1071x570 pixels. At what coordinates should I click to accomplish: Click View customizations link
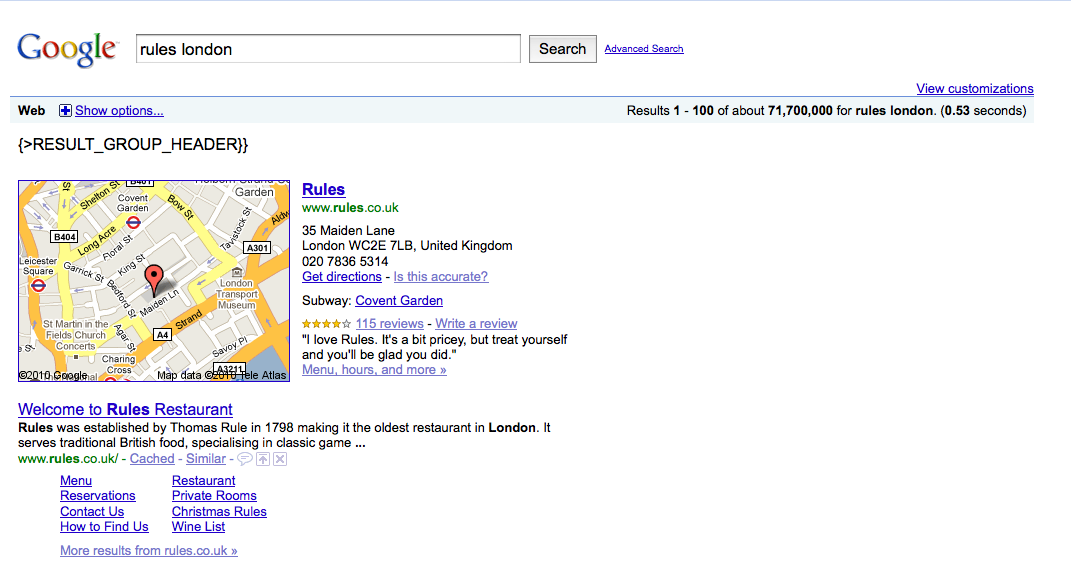click(974, 89)
